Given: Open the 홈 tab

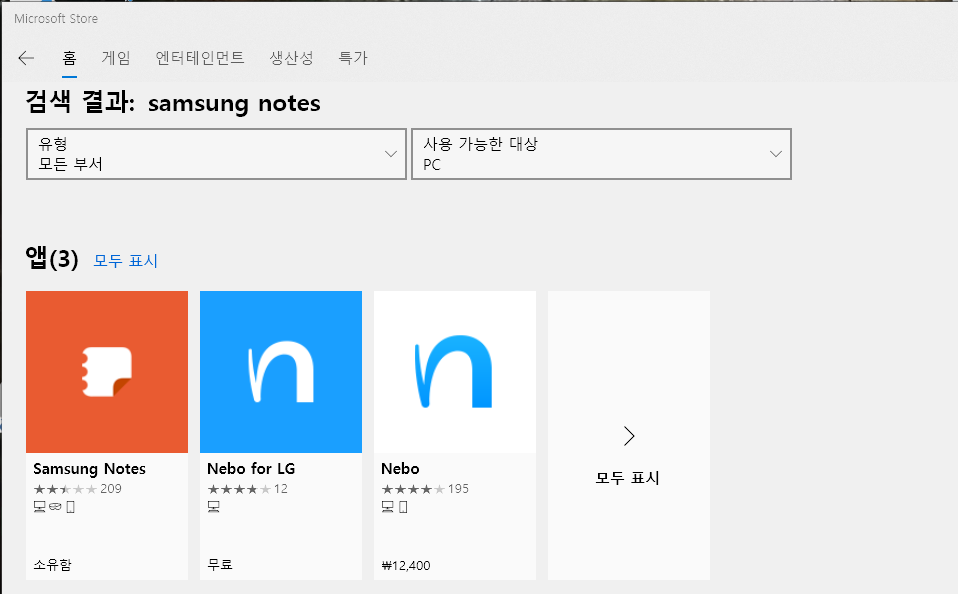Looking at the screenshot, I should click(69, 58).
